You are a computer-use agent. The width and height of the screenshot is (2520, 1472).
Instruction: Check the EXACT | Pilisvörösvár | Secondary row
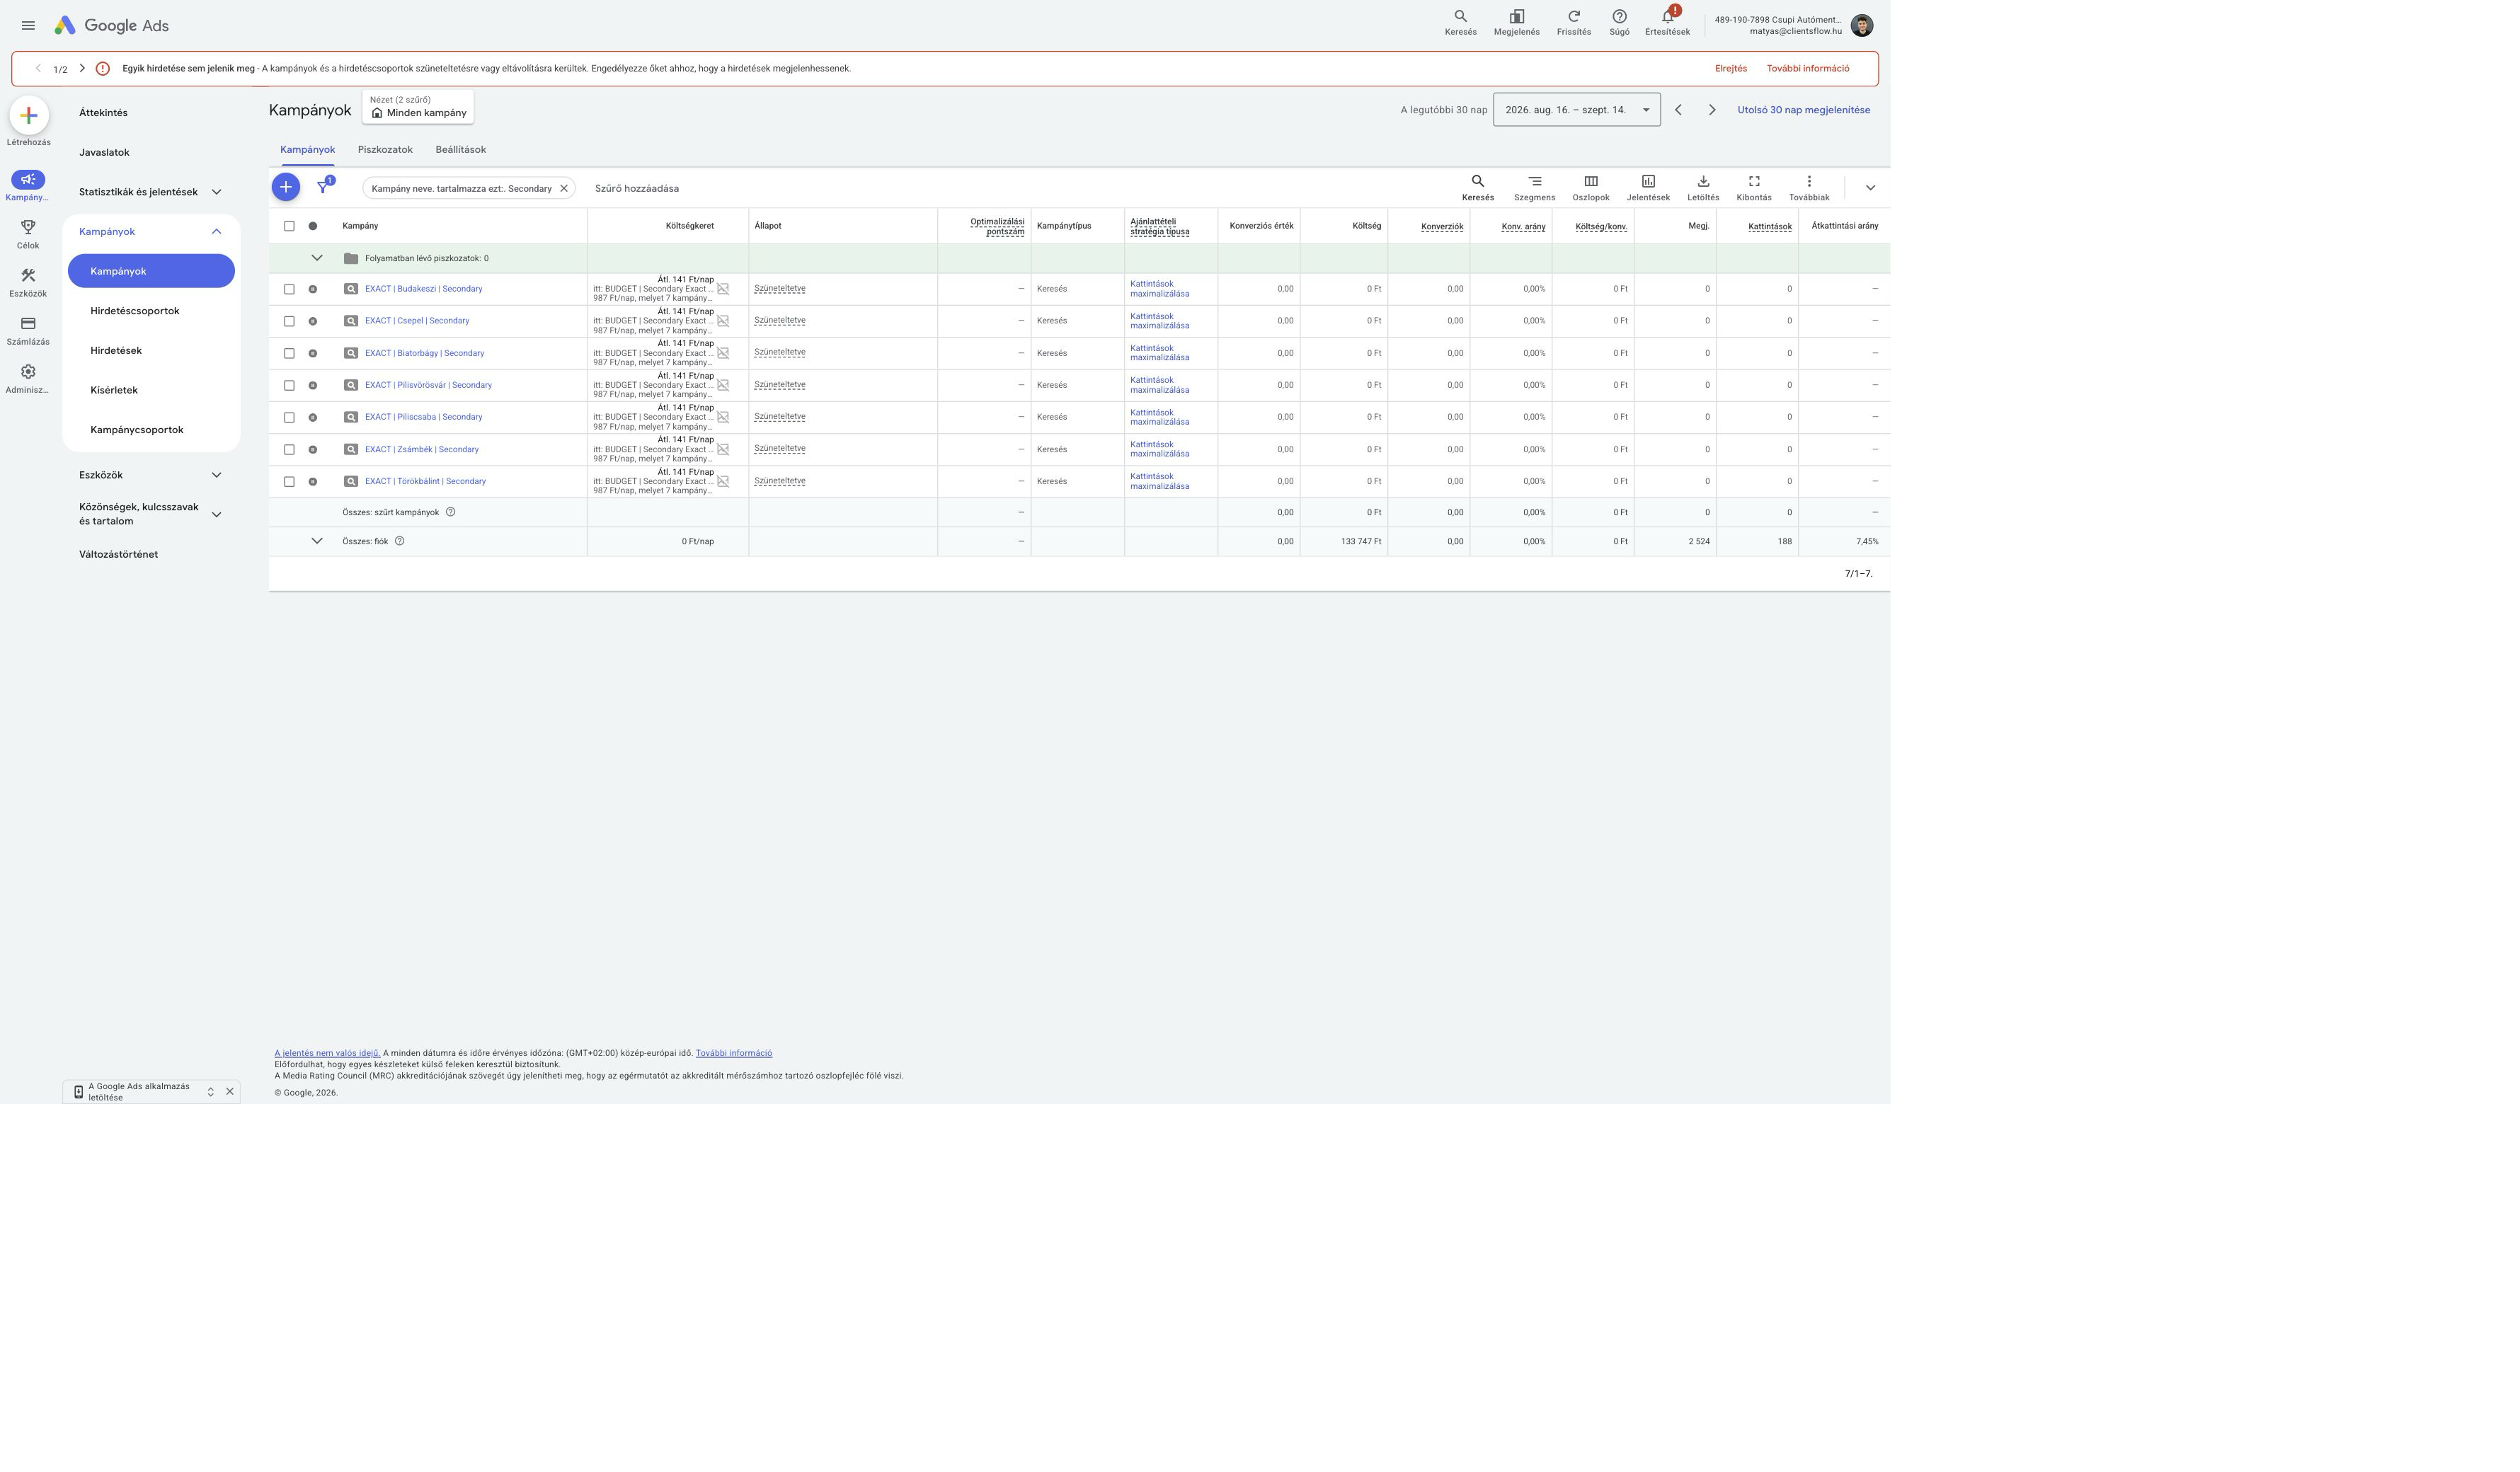[289, 385]
